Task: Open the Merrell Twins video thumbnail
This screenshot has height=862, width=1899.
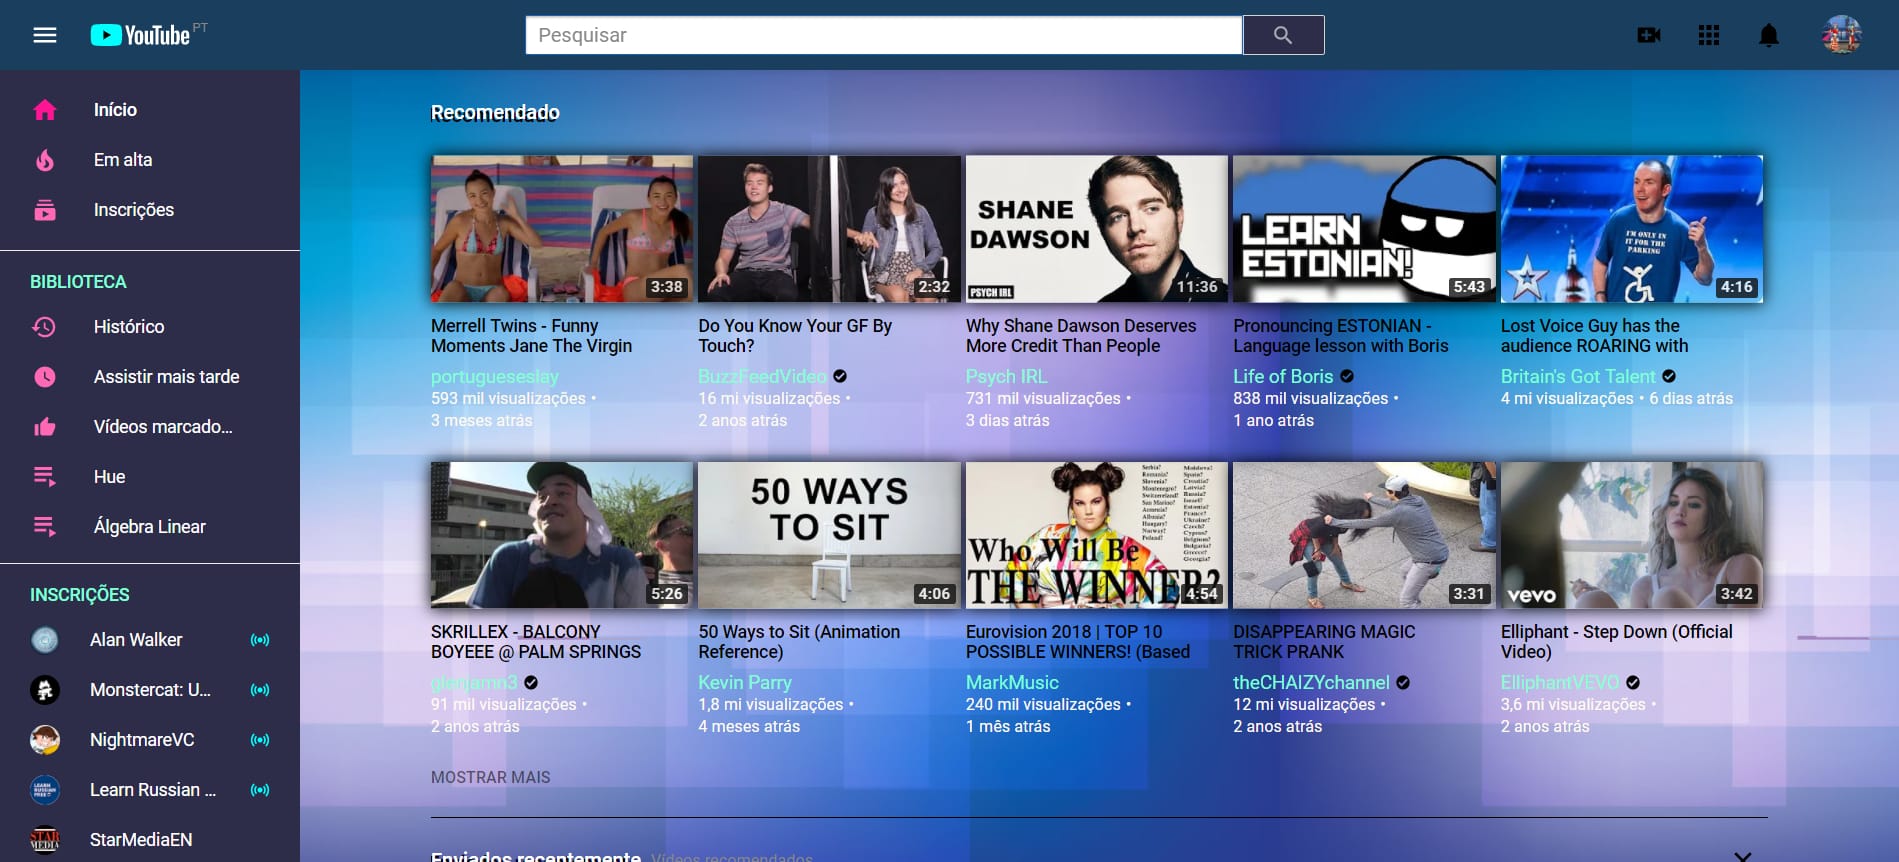Action: 562,228
